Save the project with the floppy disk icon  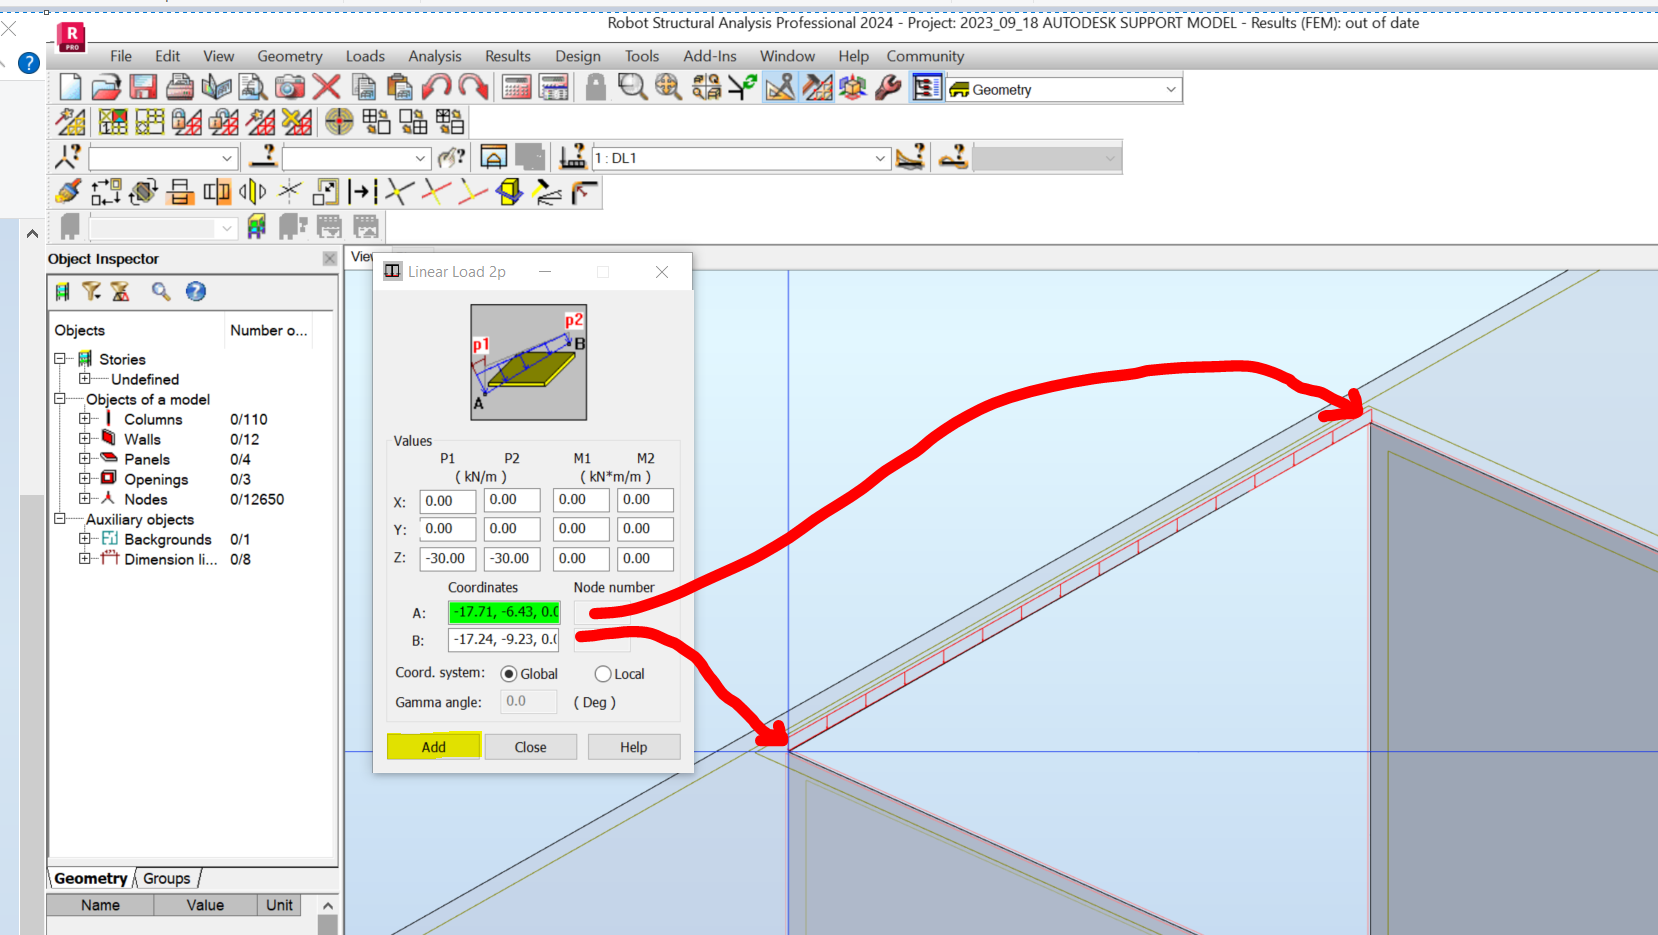(143, 87)
